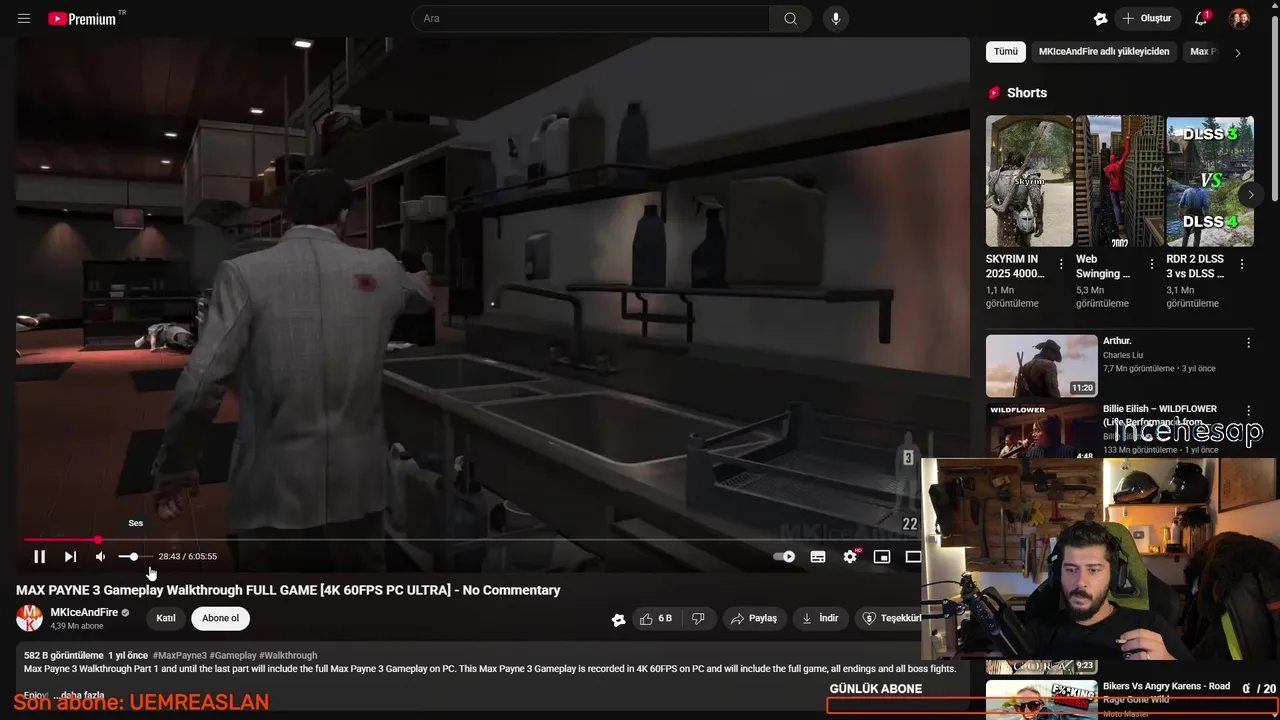
Task: Click the 28:43 / 6:05:55 time display
Action: pyautogui.click(x=187, y=557)
